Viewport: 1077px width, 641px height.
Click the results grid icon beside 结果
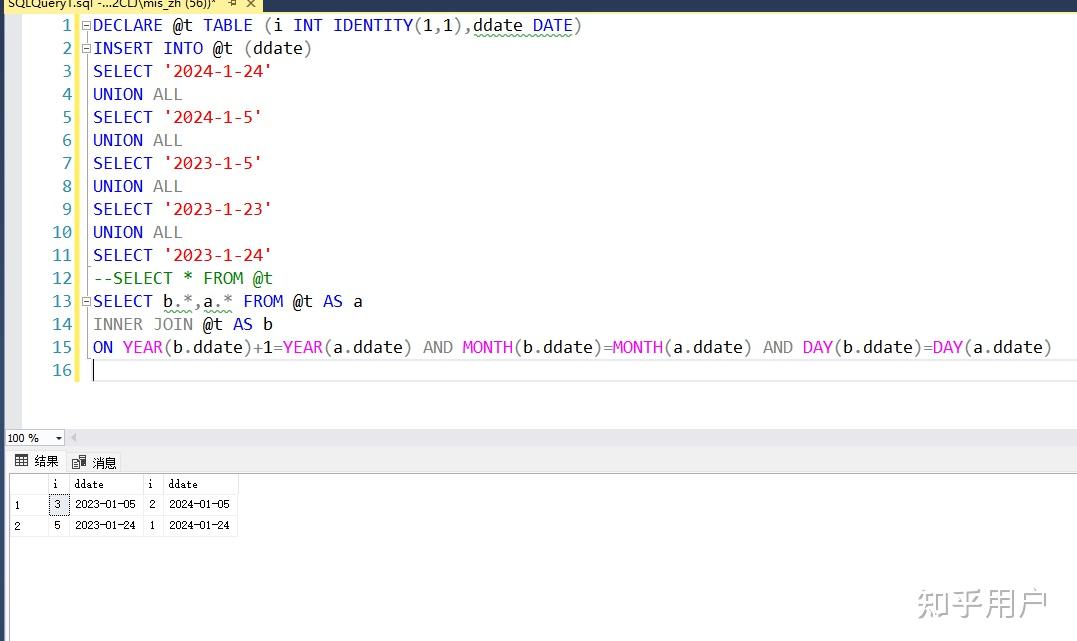(21, 460)
